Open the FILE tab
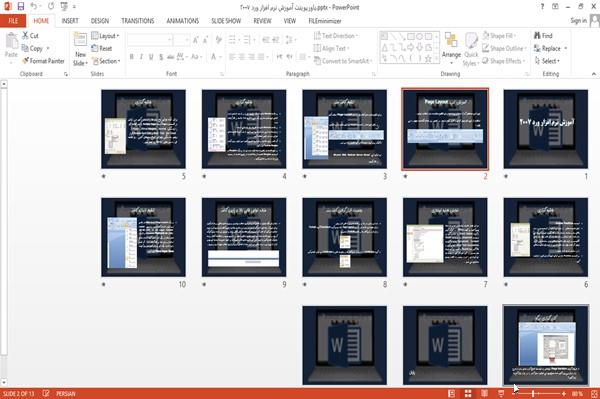The height and width of the screenshot is (399, 600). (13, 21)
